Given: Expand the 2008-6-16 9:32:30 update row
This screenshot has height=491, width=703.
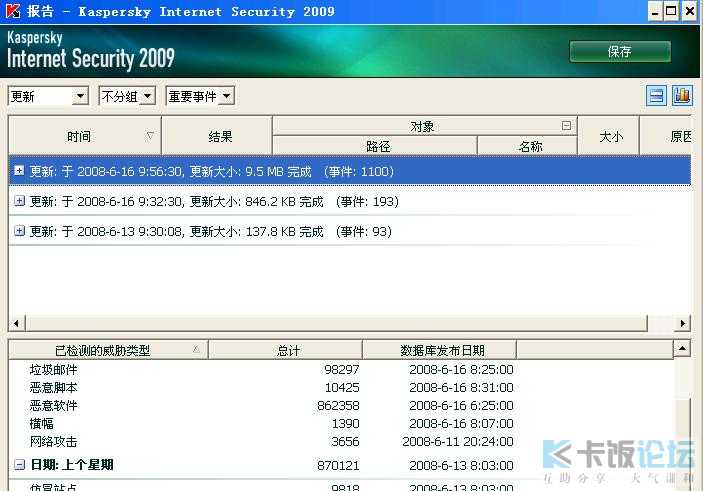Looking at the screenshot, I should pyautogui.click(x=19, y=200).
